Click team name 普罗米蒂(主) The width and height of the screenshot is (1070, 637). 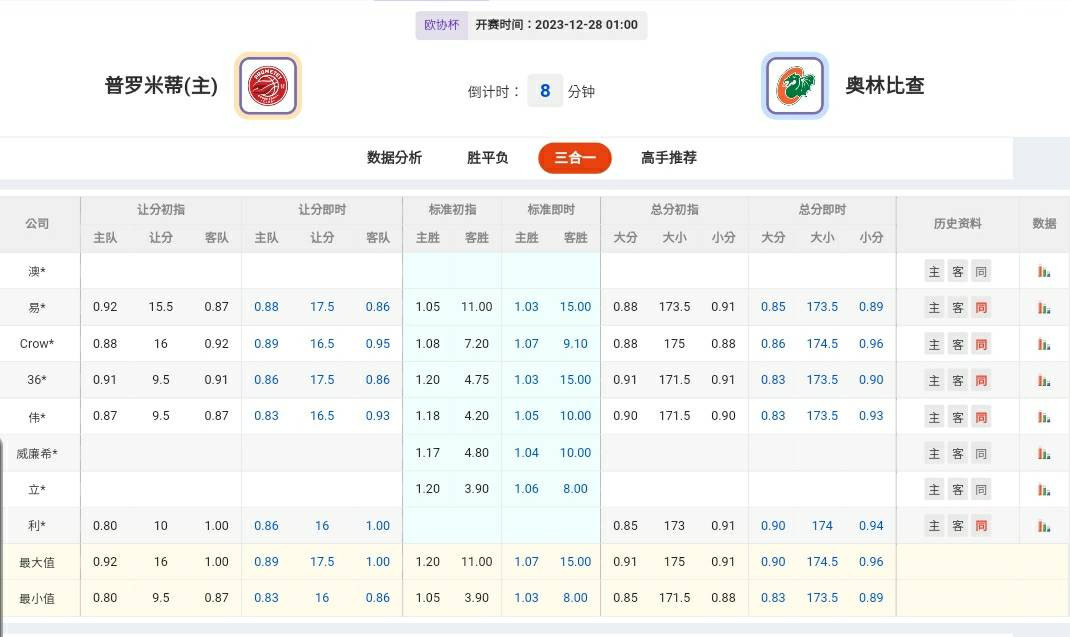(x=161, y=85)
